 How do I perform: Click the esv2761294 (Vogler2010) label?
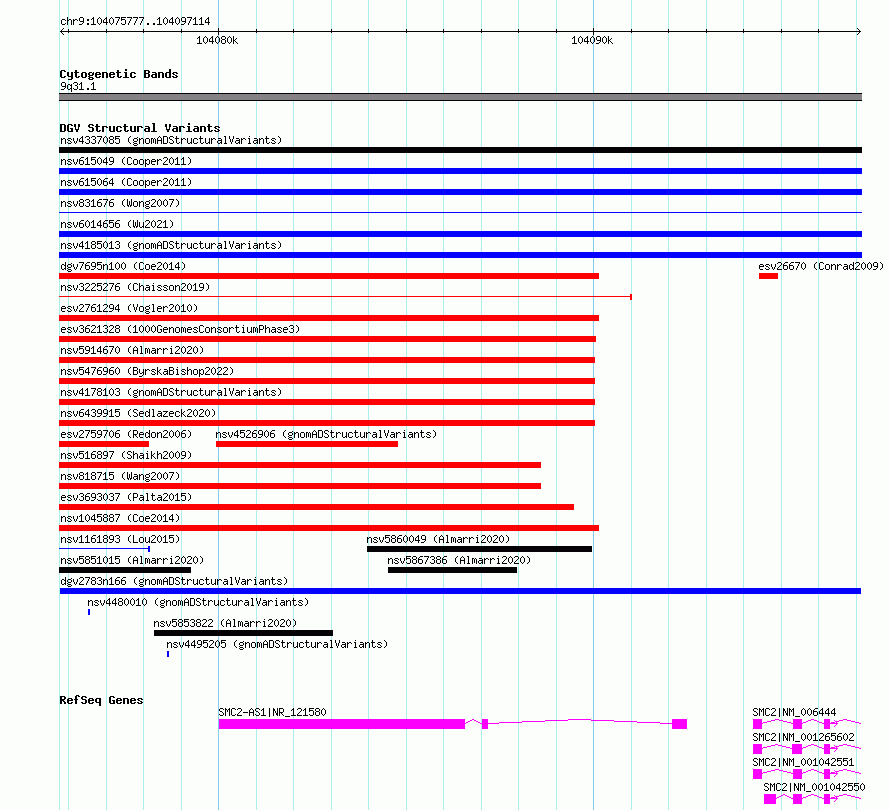click(x=129, y=308)
